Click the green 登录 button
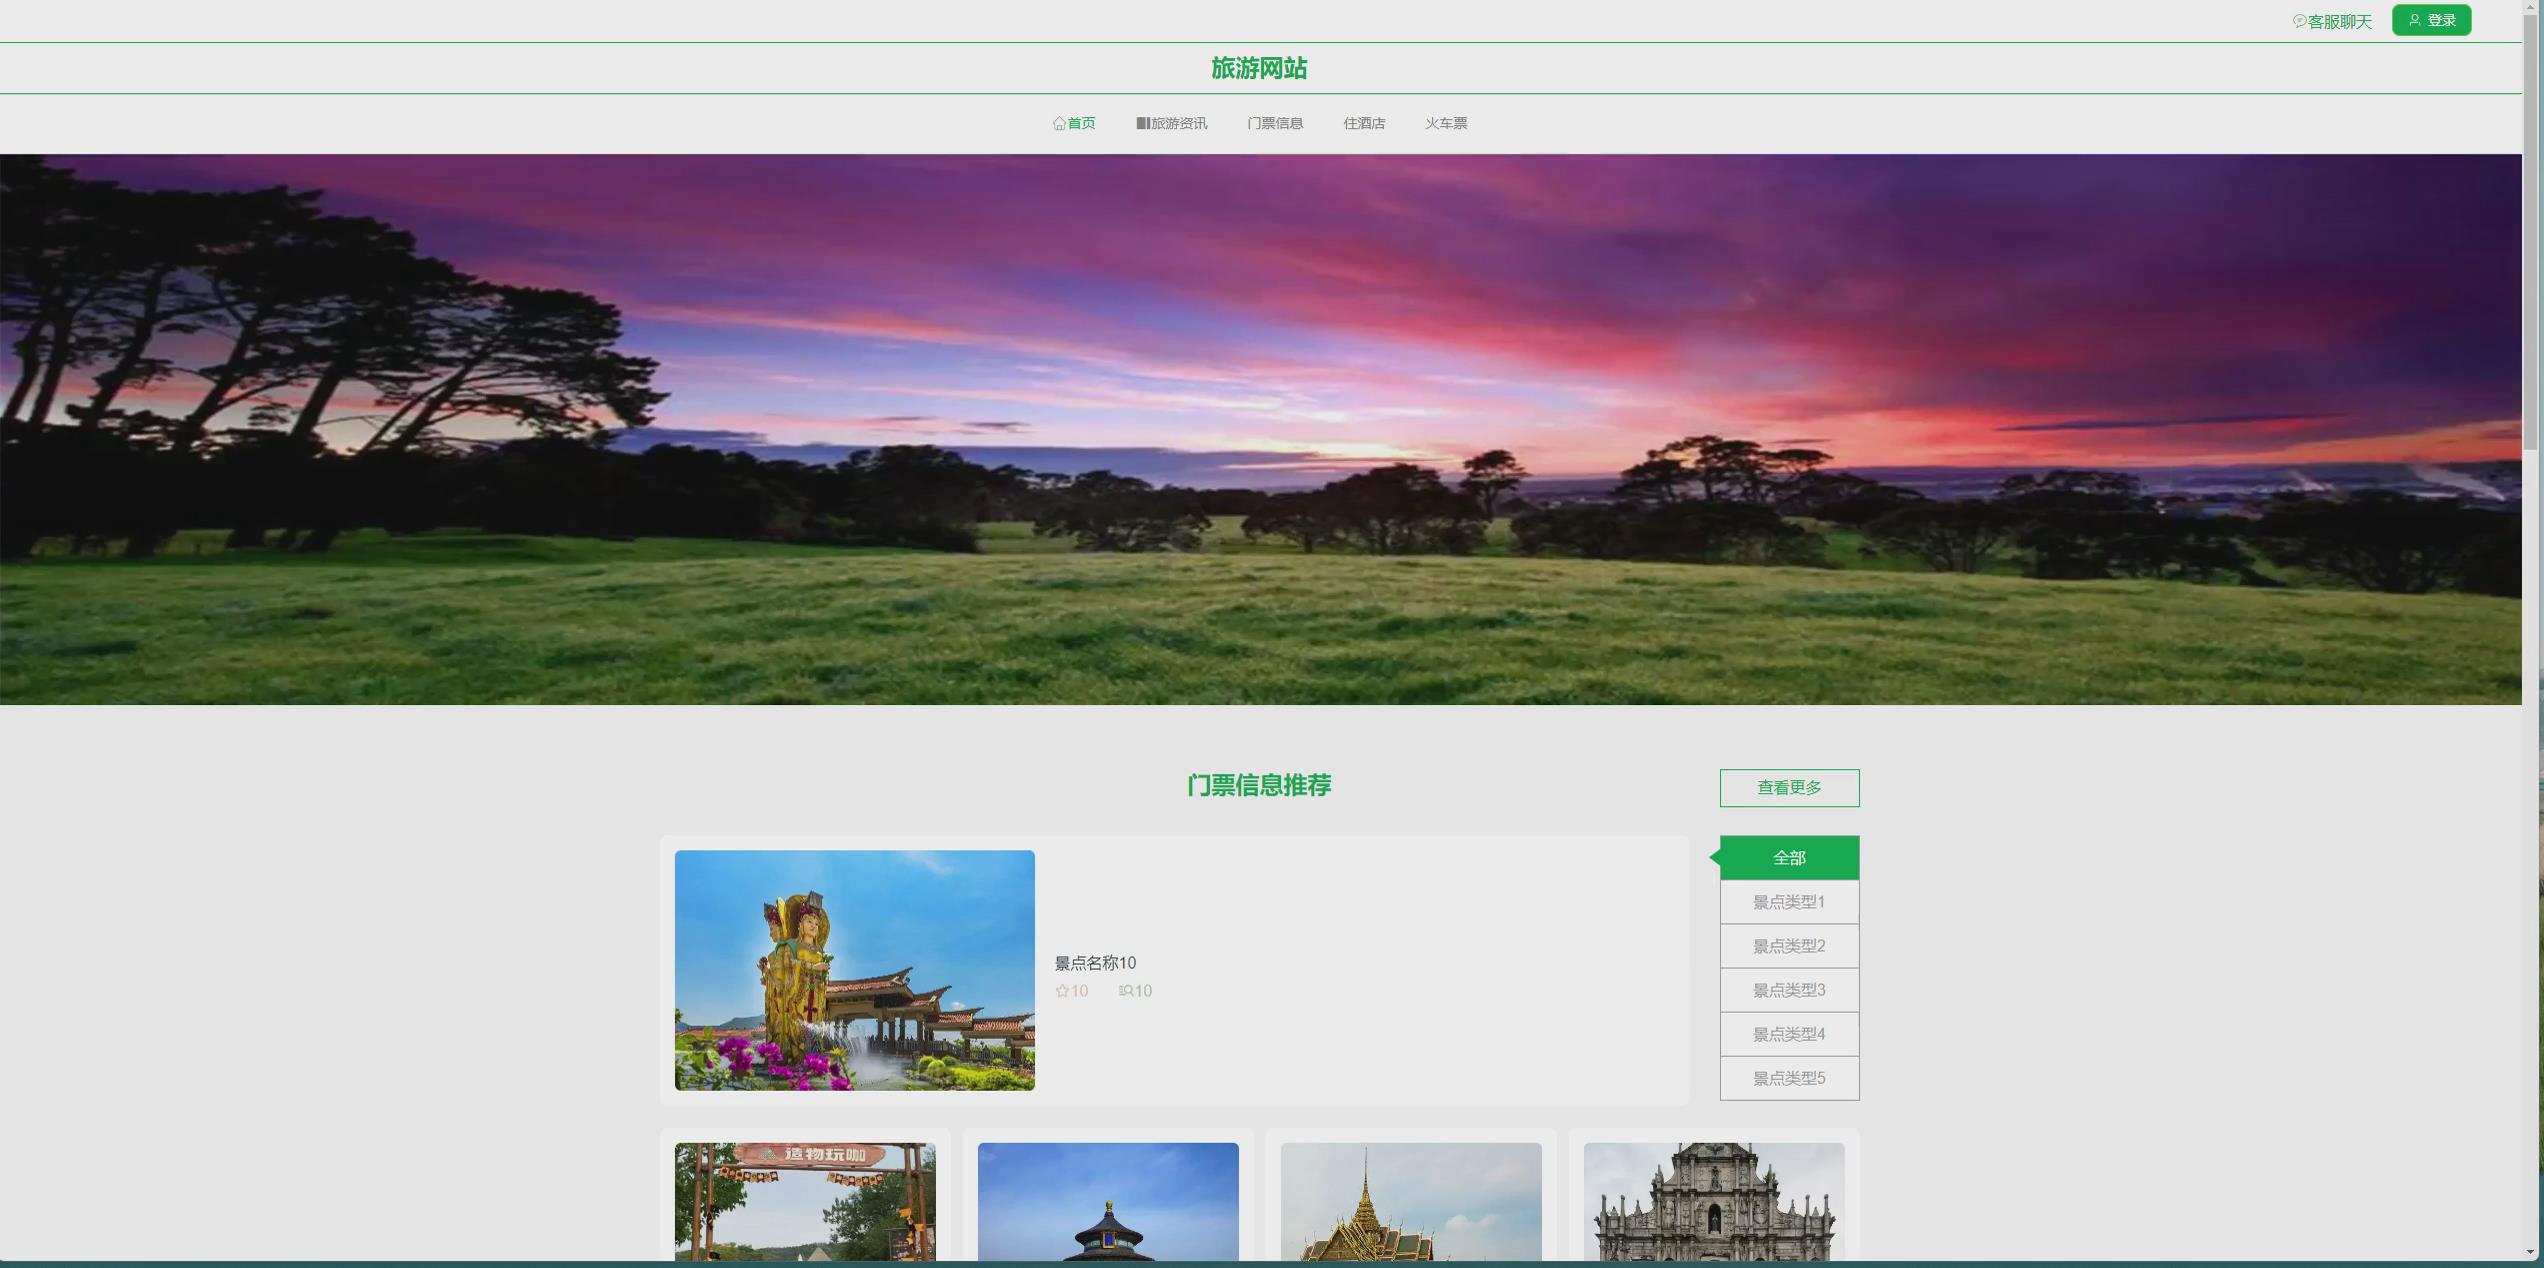Screen dimensions: 2544x1268 pyautogui.click(x=2431, y=19)
